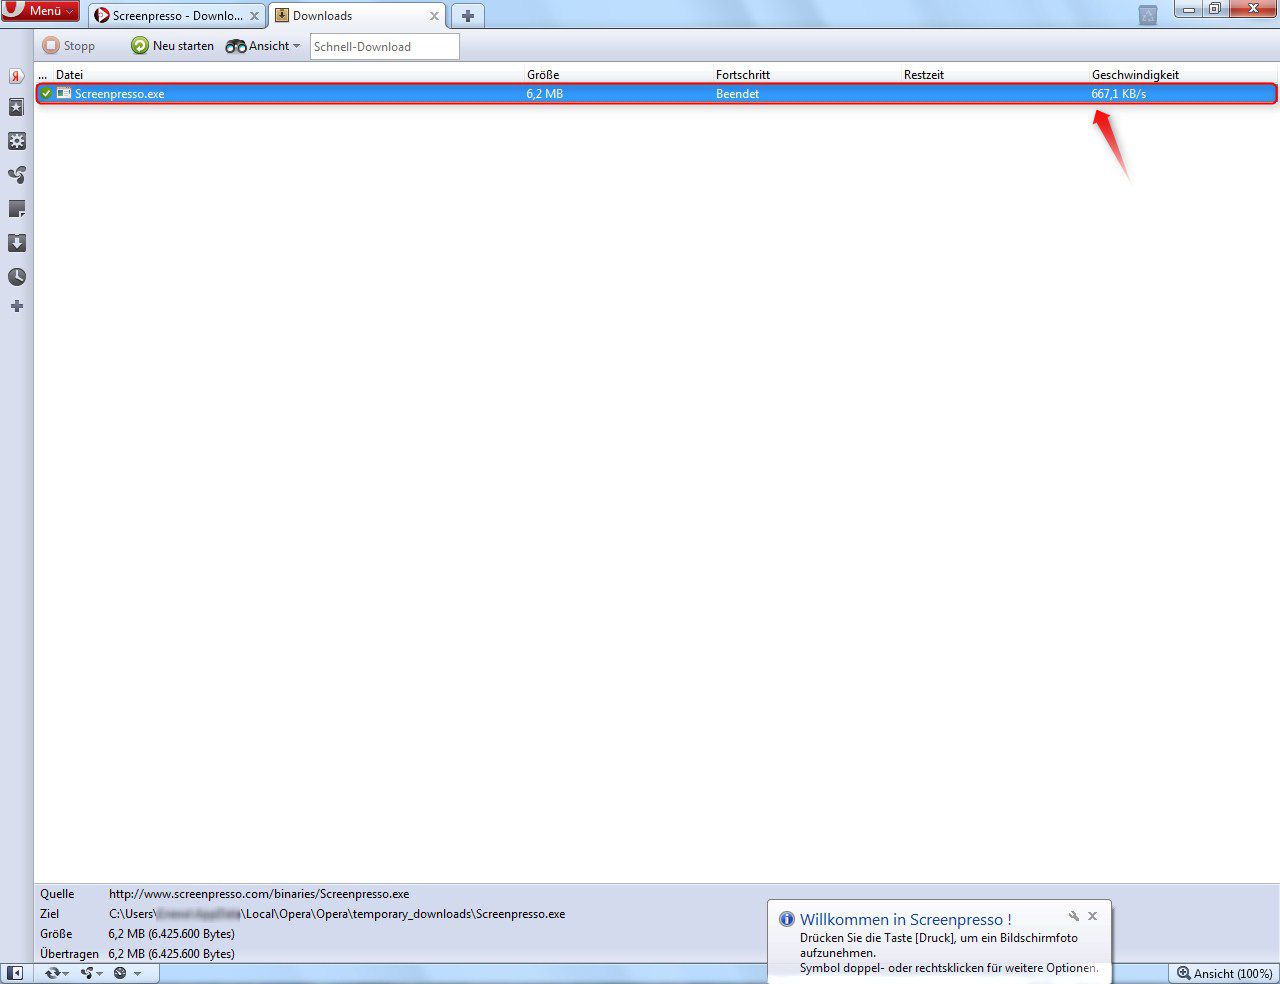Viewport: 1280px width, 984px height.
Task: Open the Ansicht dropdown in the toolbar
Action: pyautogui.click(x=262, y=45)
